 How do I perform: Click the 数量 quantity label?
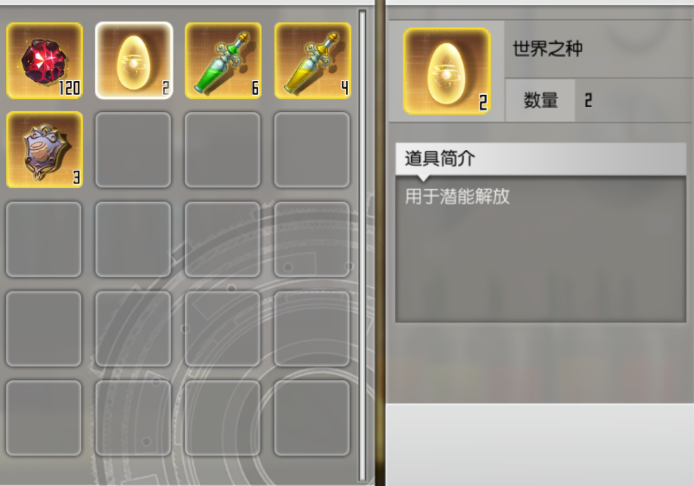point(540,100)
